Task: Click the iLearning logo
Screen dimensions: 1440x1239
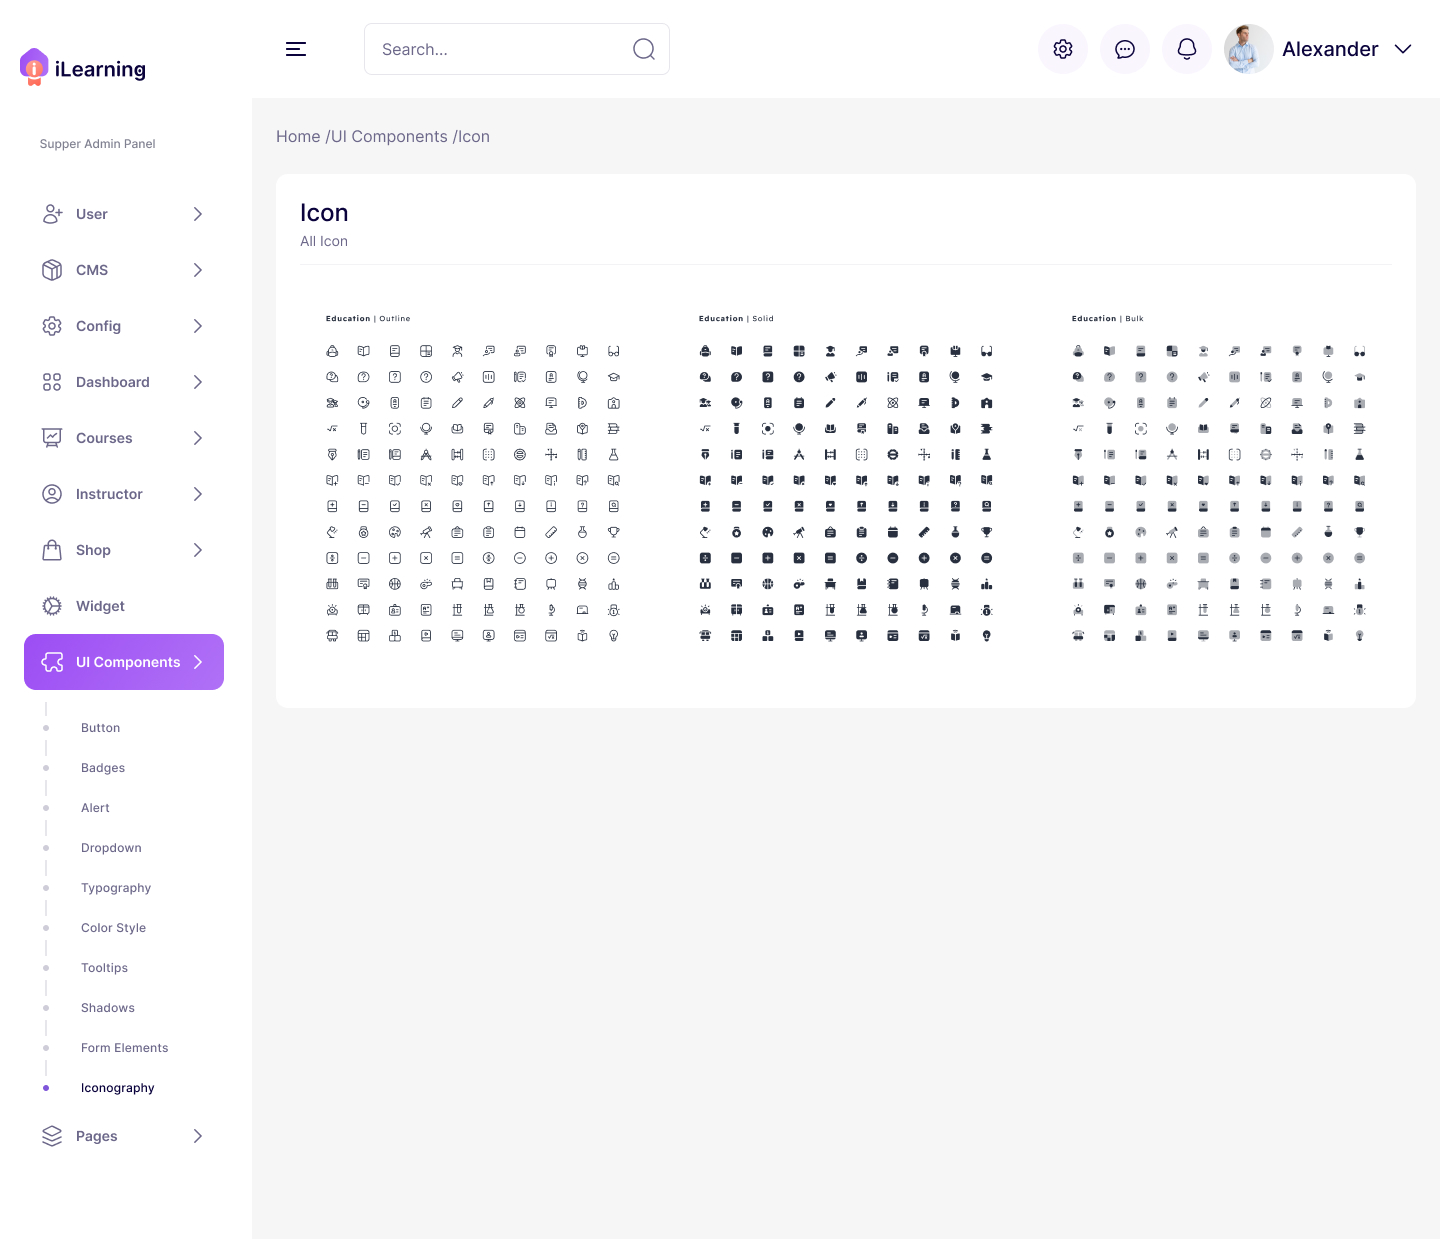Action: pos(83,68)
